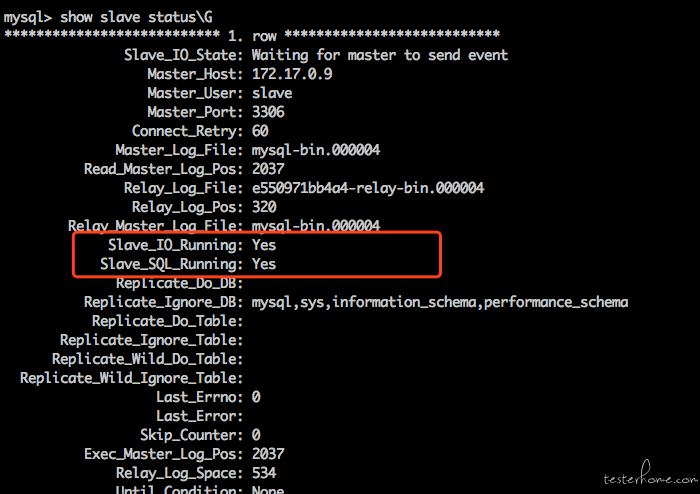
Task: Click the Relay_Log_Space value 534
Action: coord(264,473)
